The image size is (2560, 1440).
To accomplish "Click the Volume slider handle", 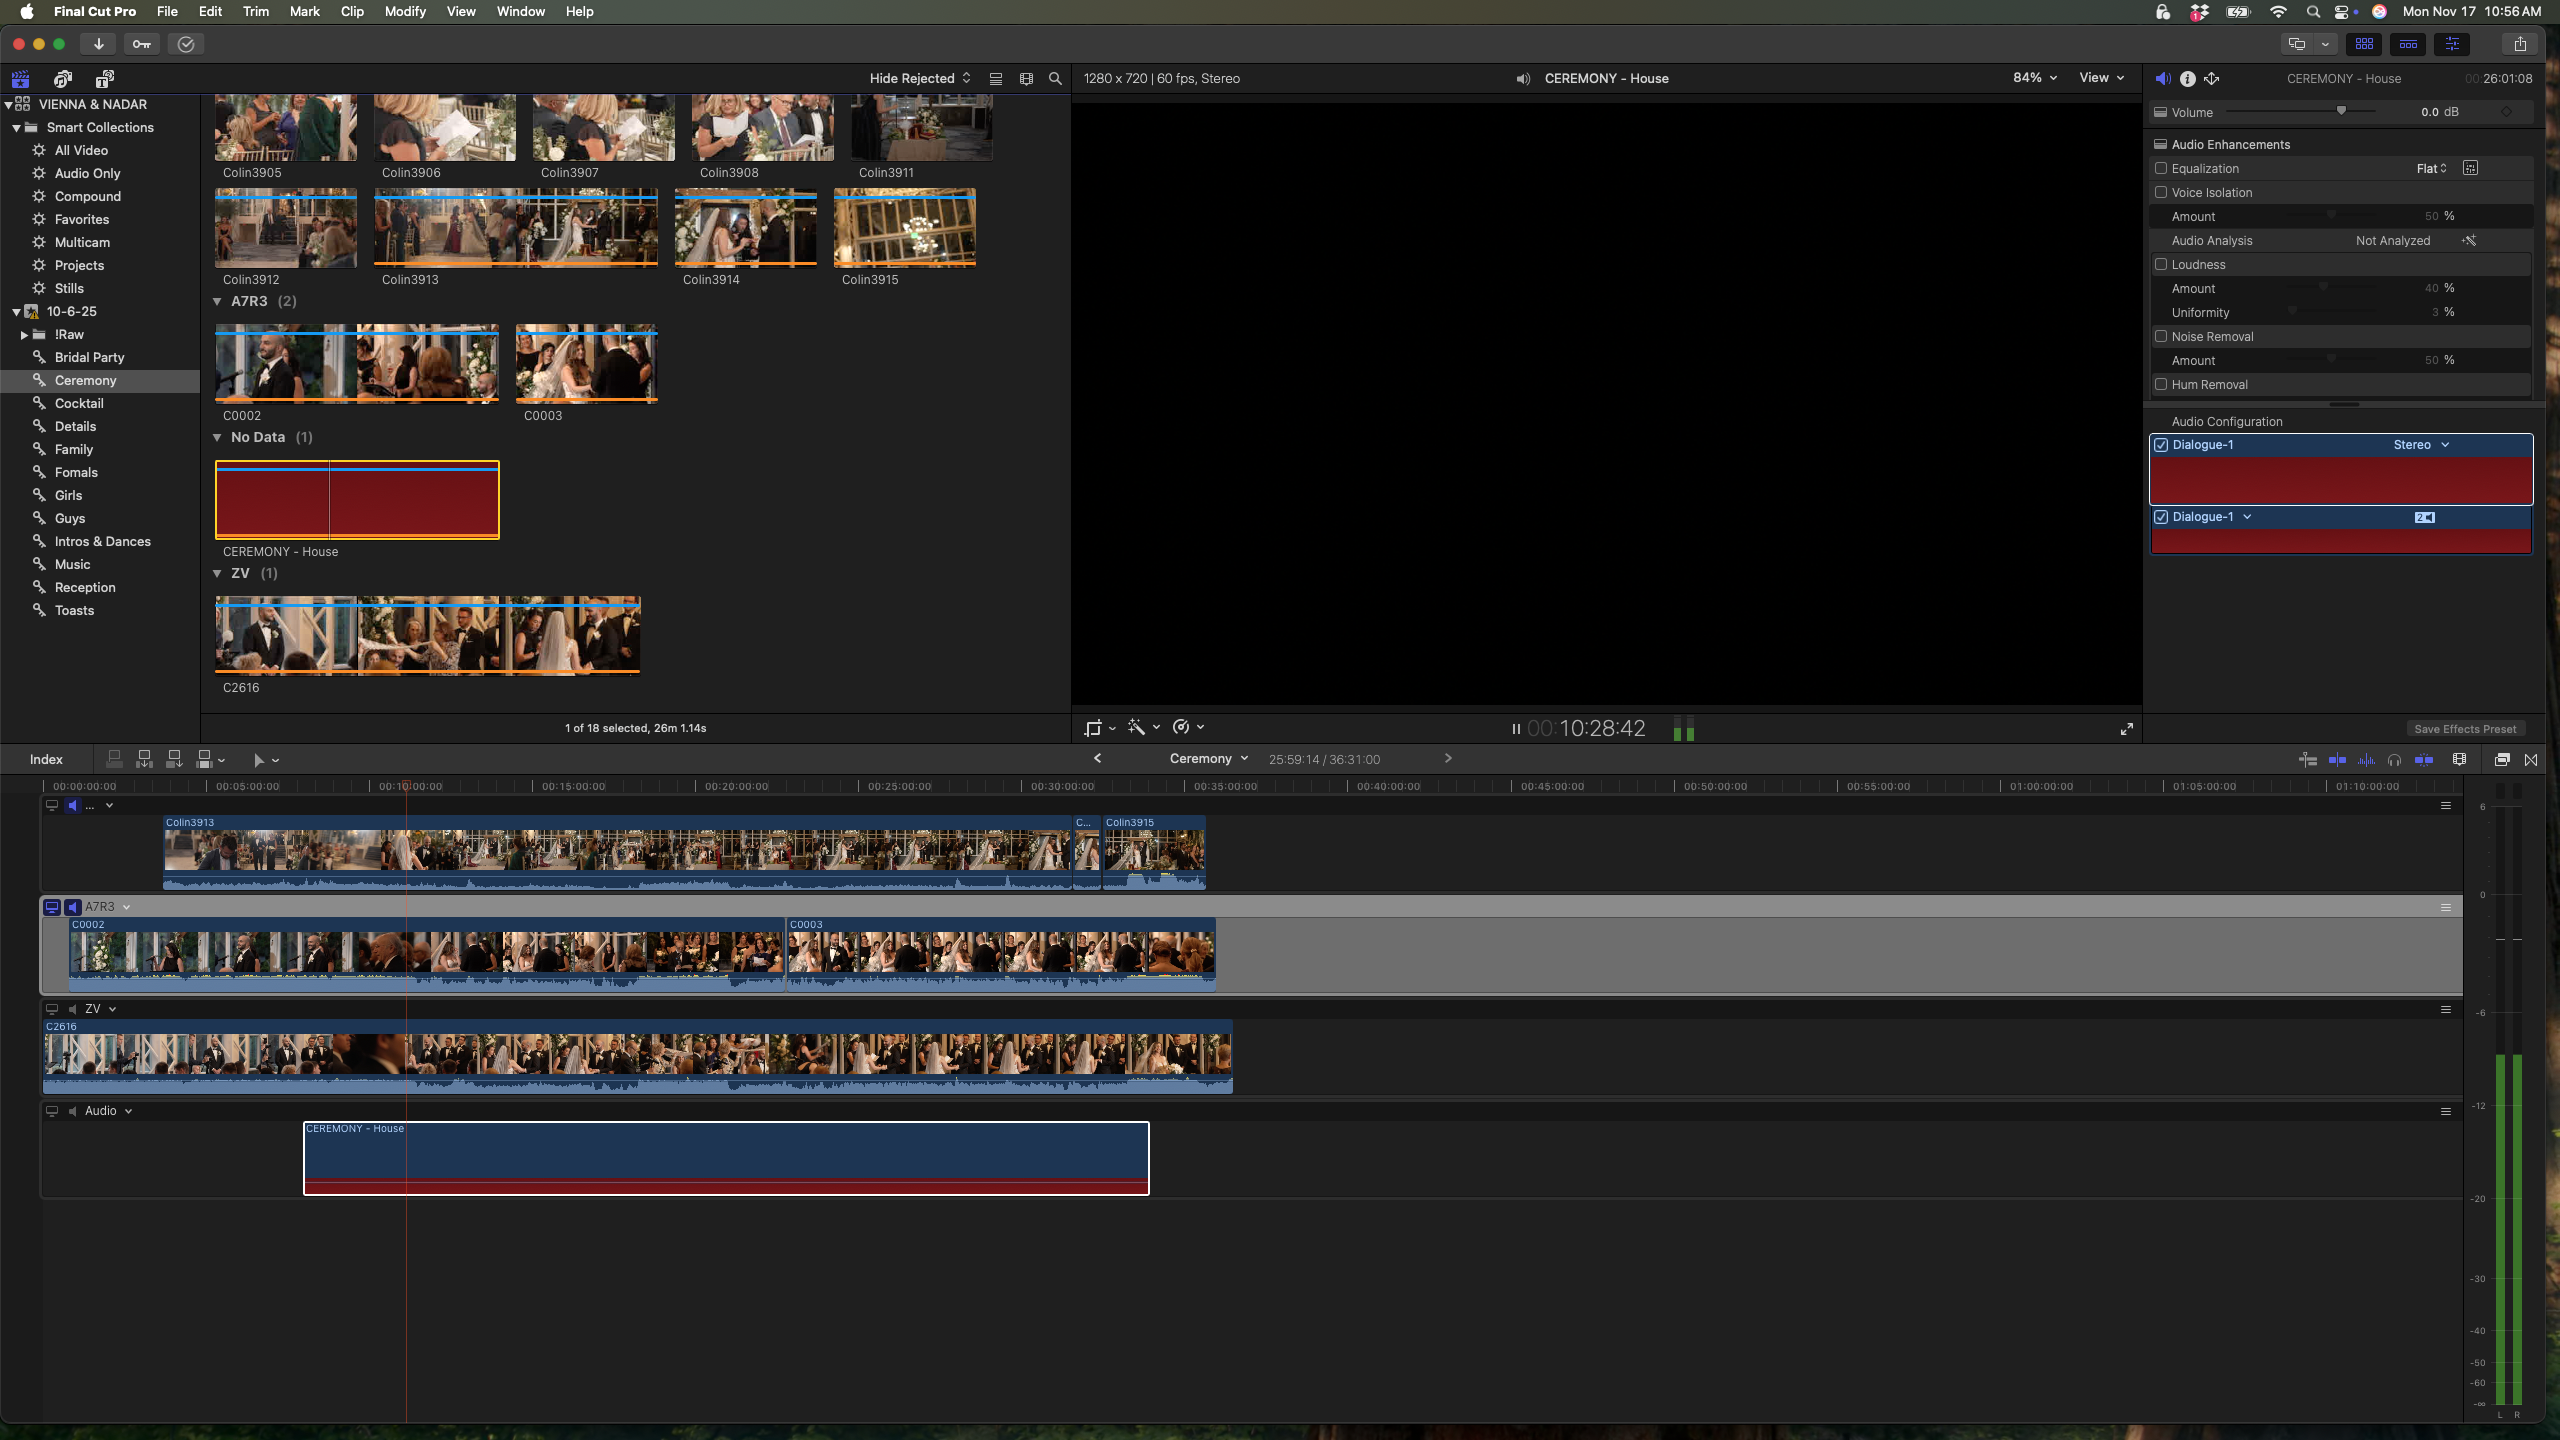I will [x=2341, y=111].
